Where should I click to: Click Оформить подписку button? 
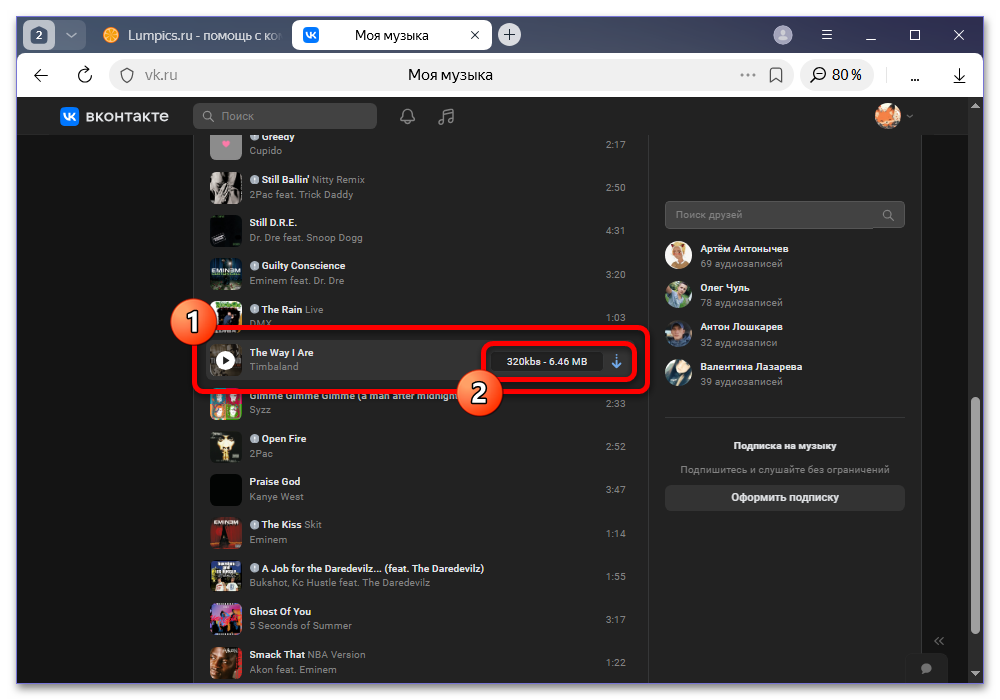[x=784, y=498]
